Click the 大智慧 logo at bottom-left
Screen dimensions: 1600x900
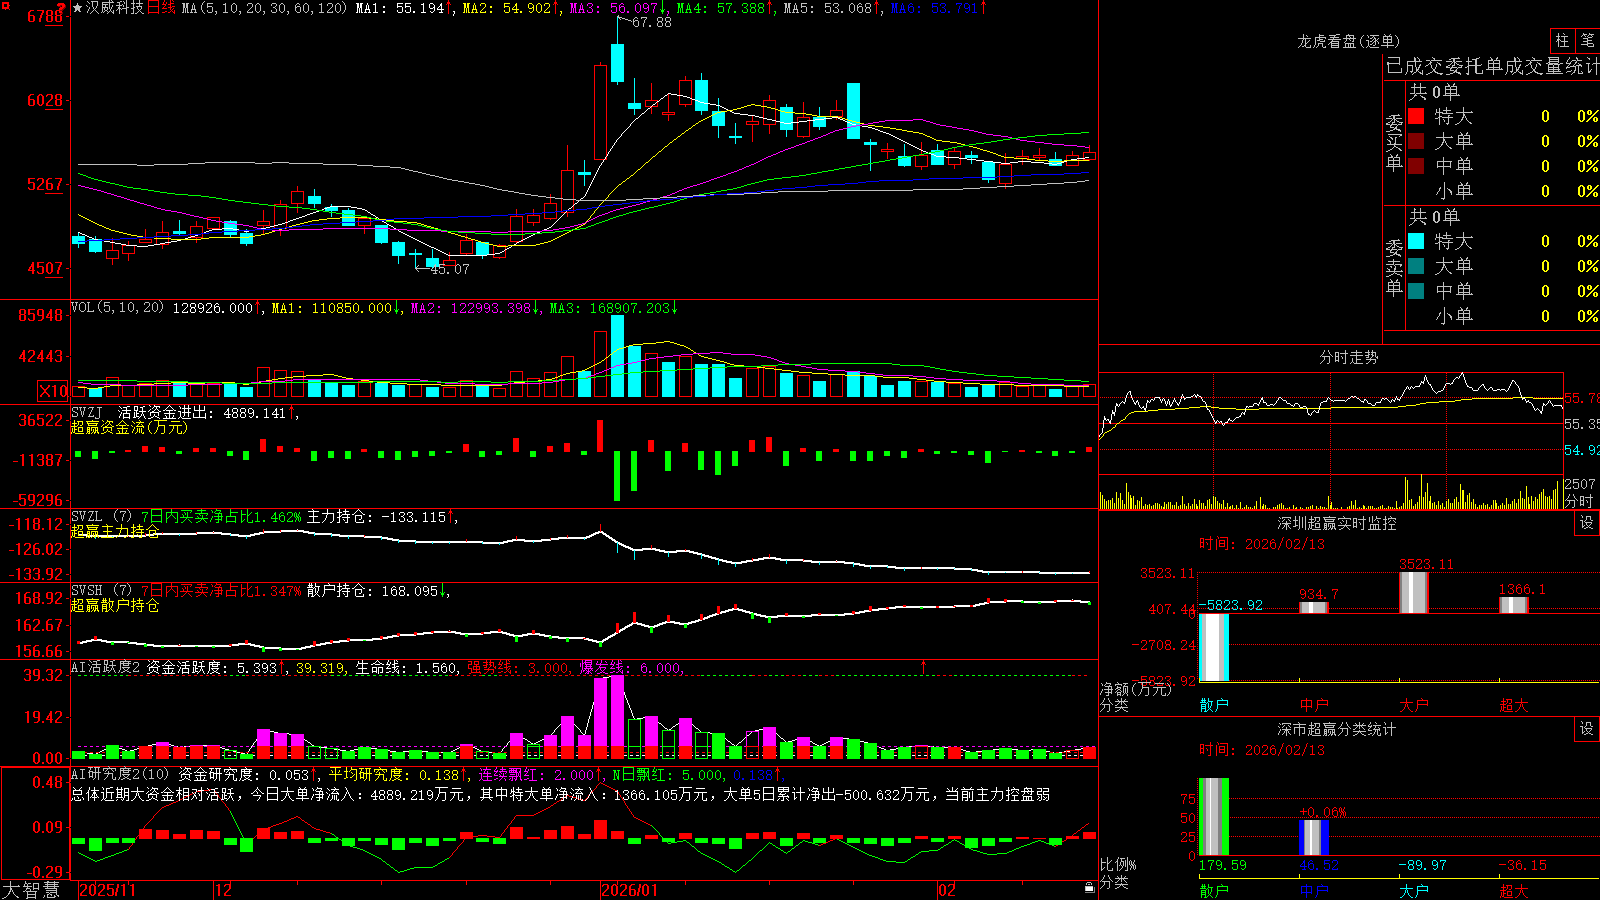coord(32,890)
